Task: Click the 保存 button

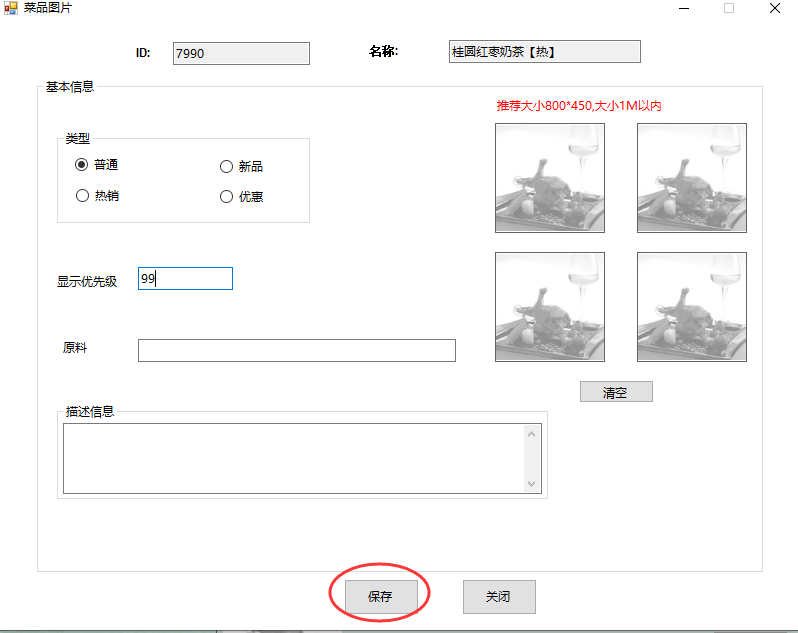Action: 381,596
